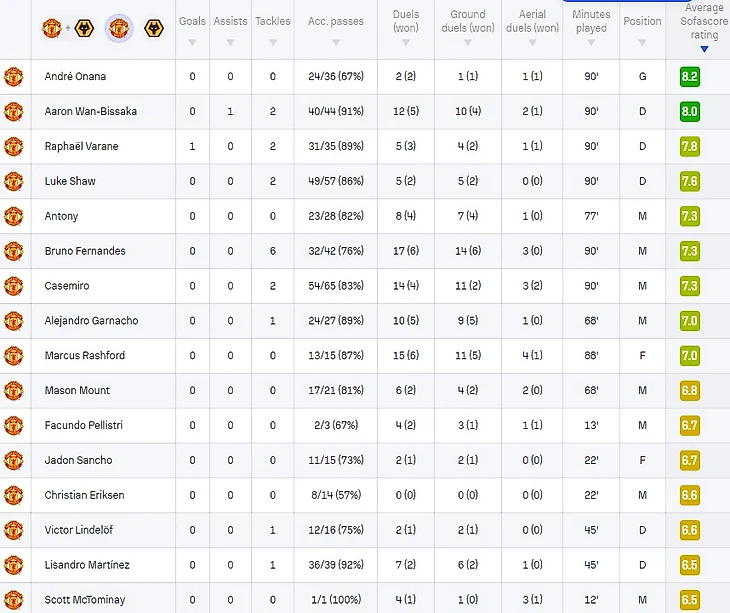The width and height of the screenshot is (730, 613).
Task: Click the club crest beside Antony
Action: click(13, 216)
